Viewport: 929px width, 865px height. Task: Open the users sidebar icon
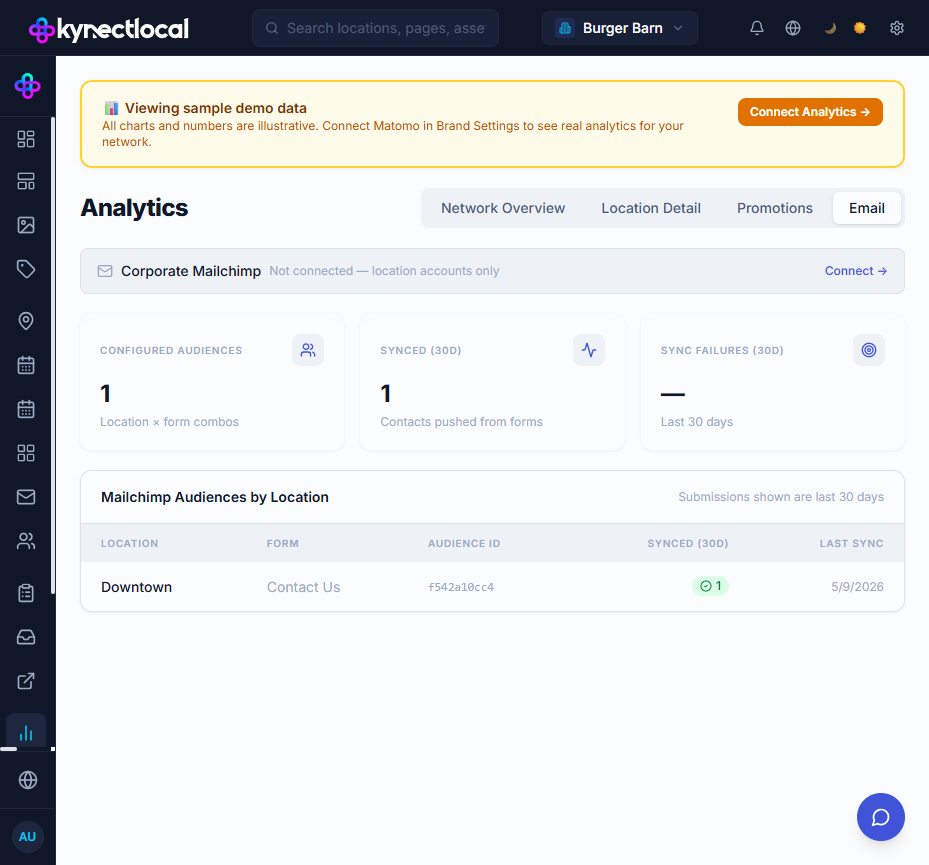(26, 541)
